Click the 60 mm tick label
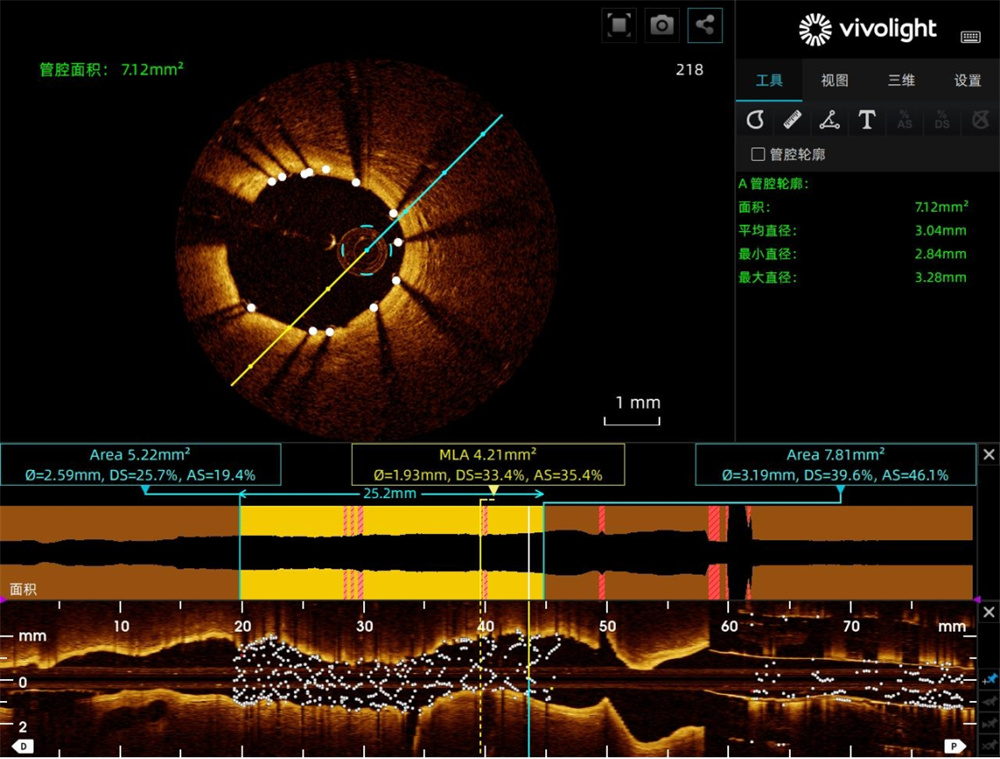Image resolution: width=1000 pixels, height=759 pixels. click(729, 626)
